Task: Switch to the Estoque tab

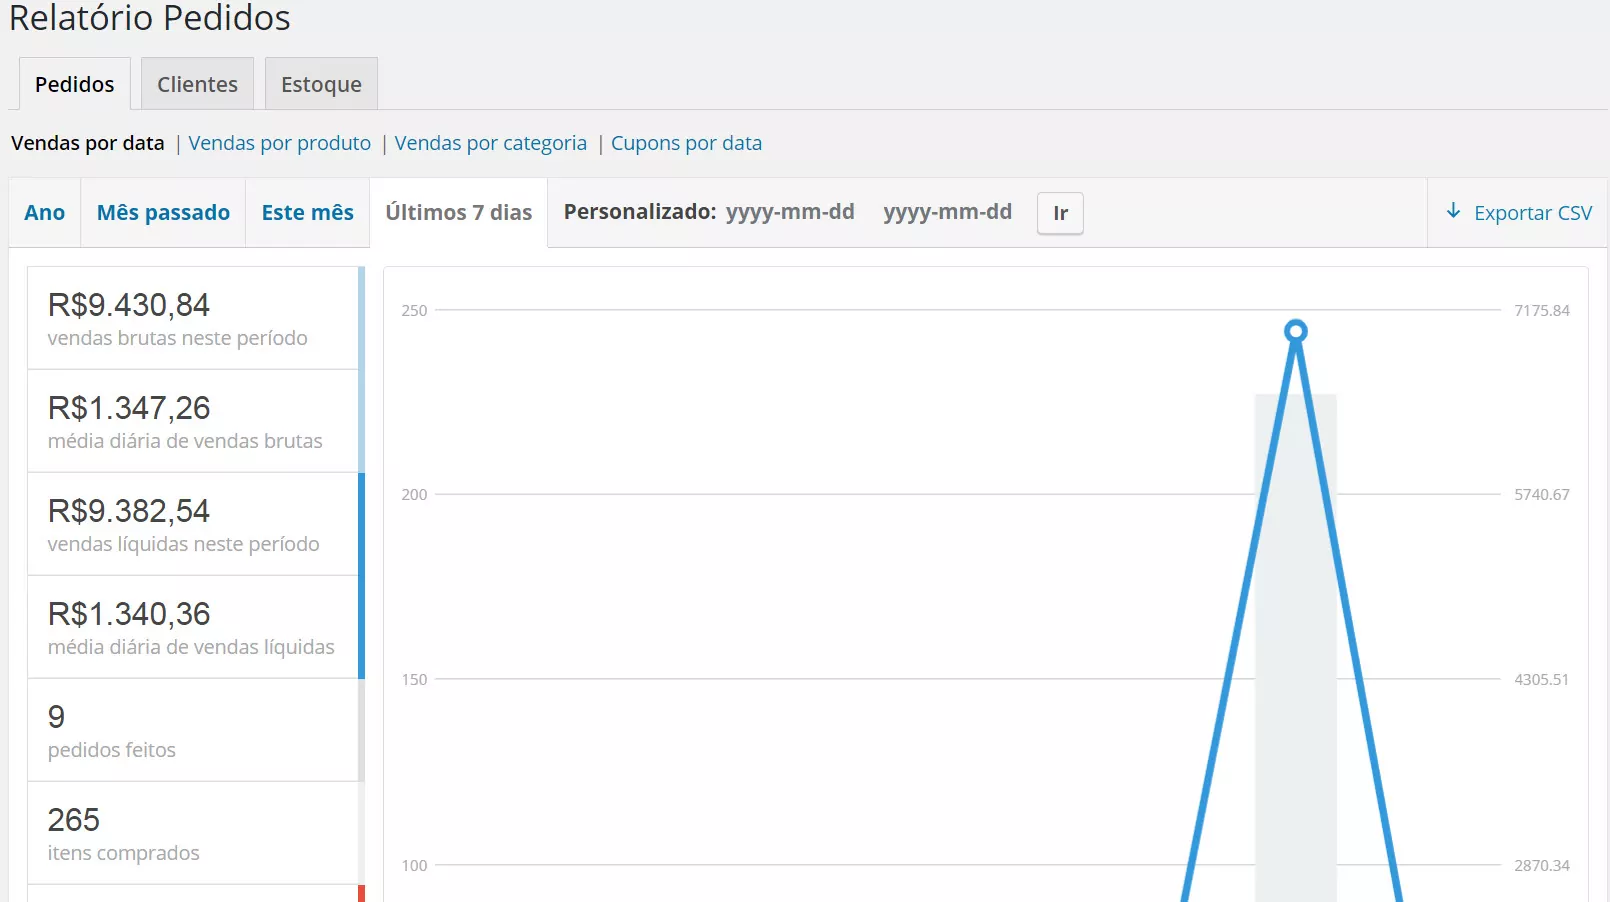Action: pyautogui.click(x=321, y=84)
